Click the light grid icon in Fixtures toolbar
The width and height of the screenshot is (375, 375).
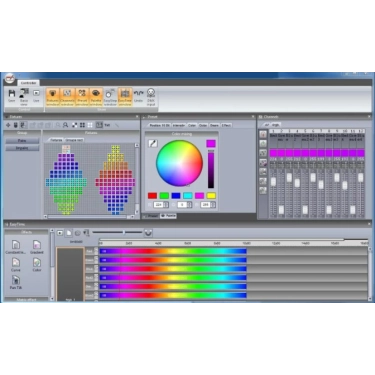90,125
